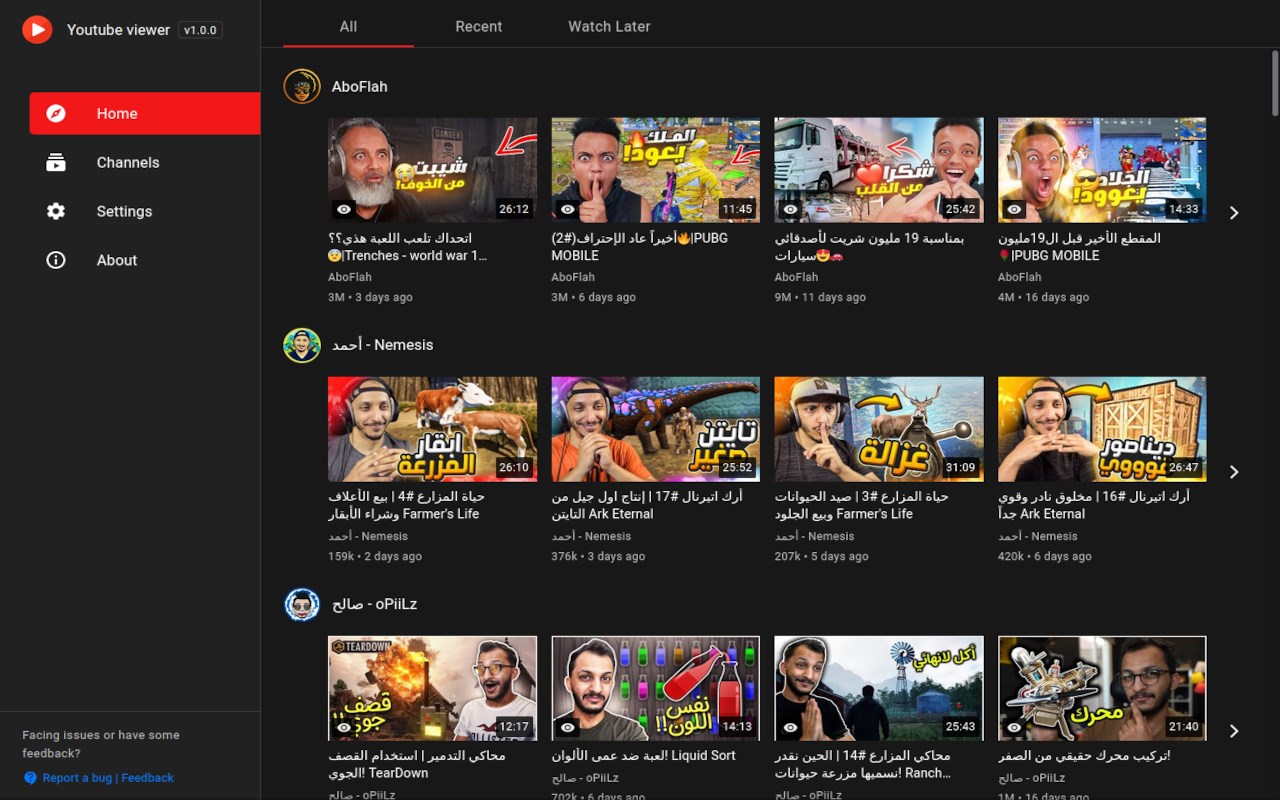Viewport: 1280px width, 800px height.
Task: Toggle watched eye on oPiiLz 21:40 video
Action: click(1014, 727)
